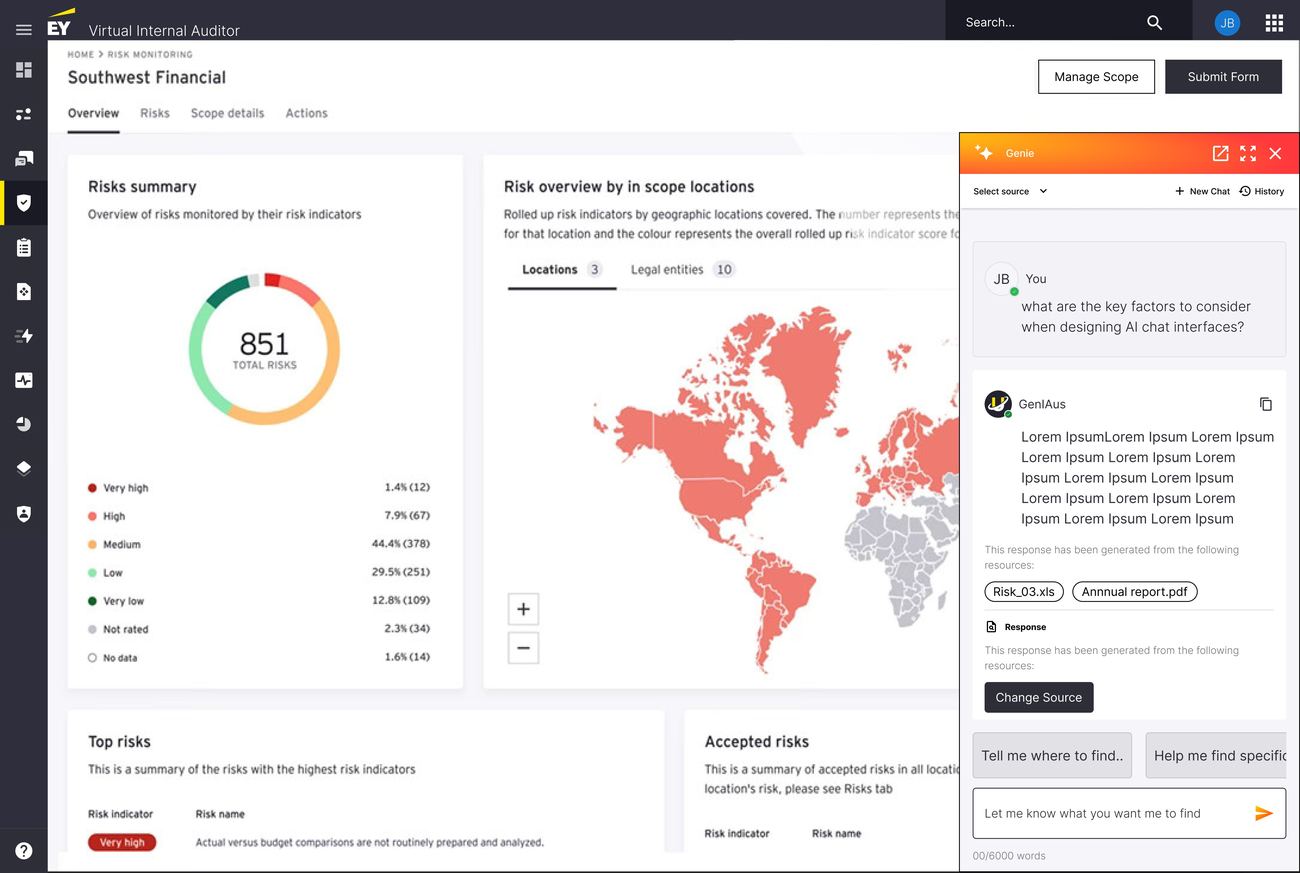Select the shield check risk monitoring icon
This screenshot has width=1300, height=873.
(24, 203)
